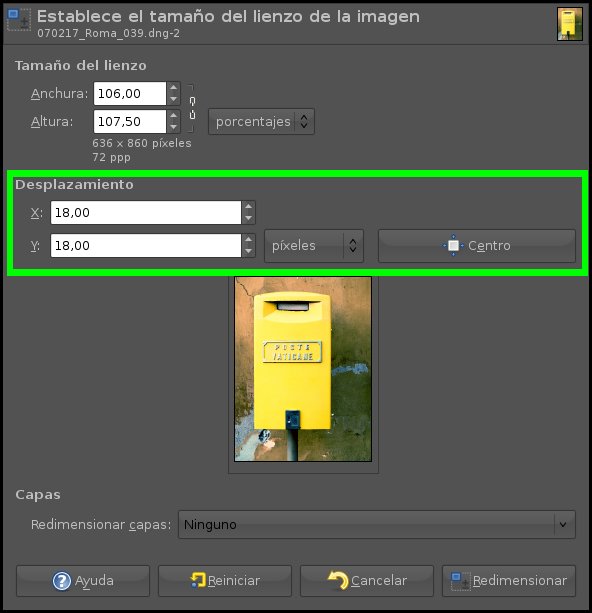Click the Ayuda help button
The image size is (592, 613).
pyautogui.click(x=83, y=581)
